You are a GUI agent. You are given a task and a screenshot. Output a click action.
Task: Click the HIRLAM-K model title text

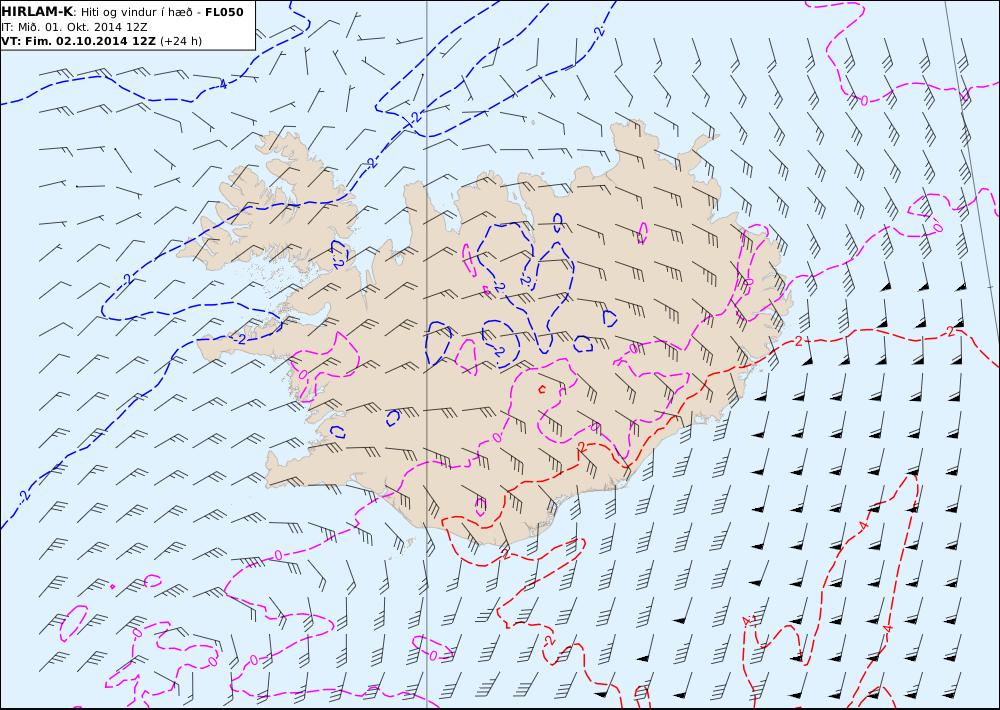[x=37, y=11]
